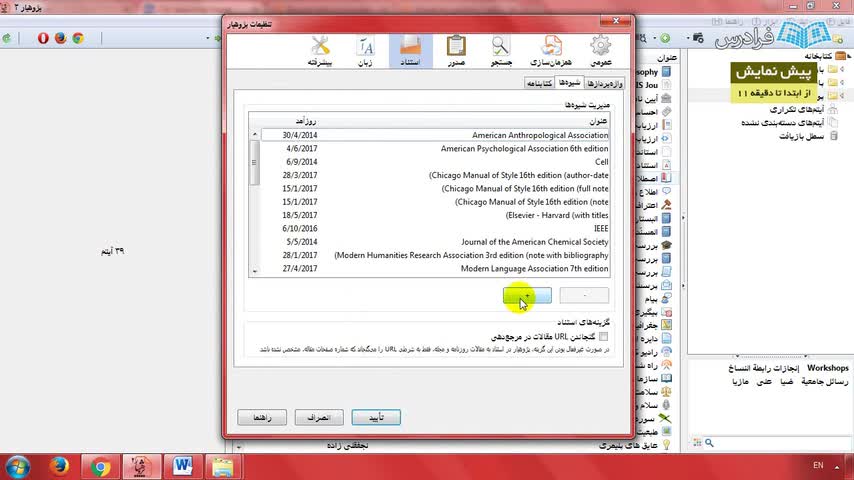Open the dropdown arrow left of dialog

tap(208, 38)
